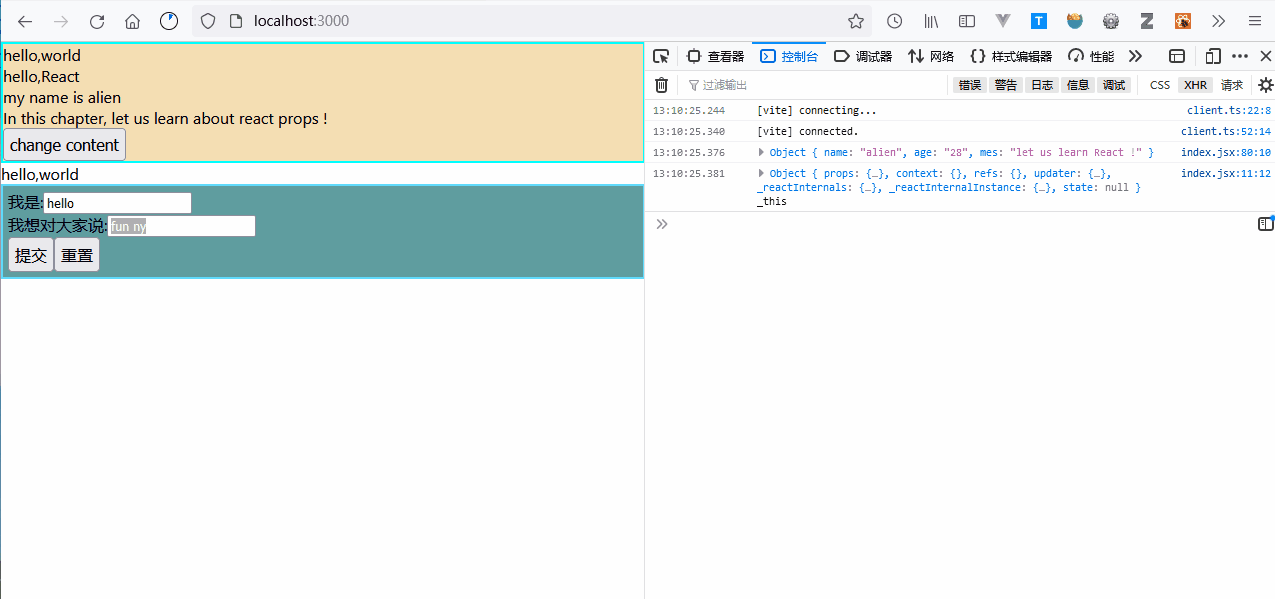Toggle the XHR filter
Image resolution: width=1275 pixels, height=599 pixels.
point(1196,85)
